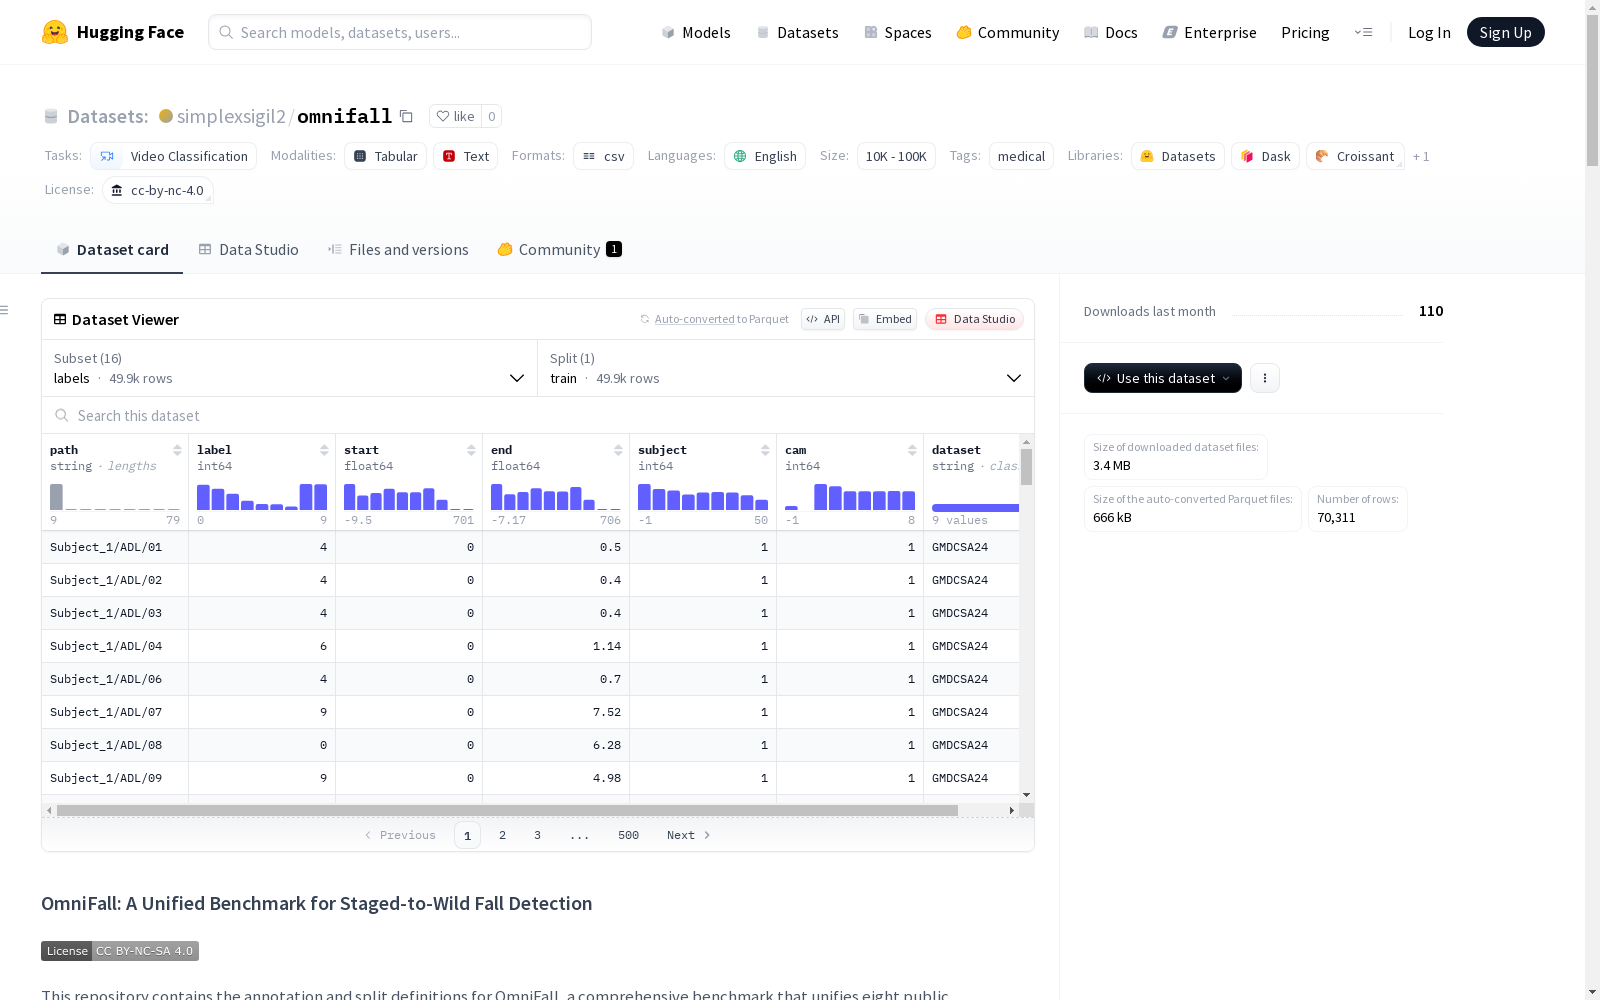The image size is (1600, 1000).
Task: Open the API button in Dataset Viewer
Action: point(823,319)
